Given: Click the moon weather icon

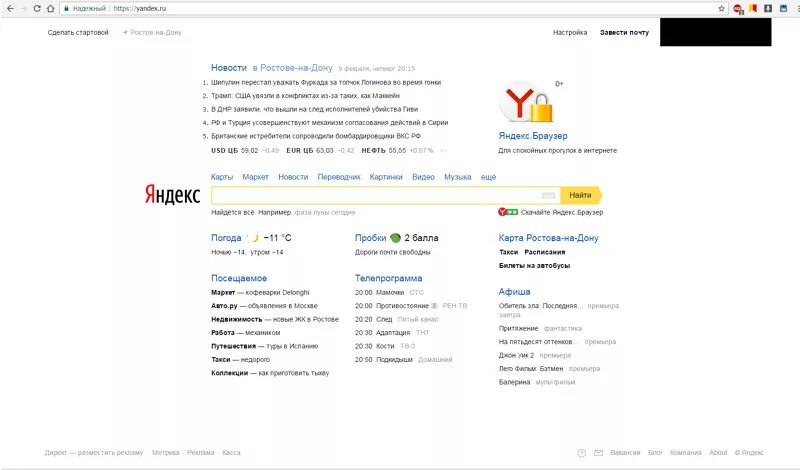Looking at the screenshot, I should click(x=253, y=237).
